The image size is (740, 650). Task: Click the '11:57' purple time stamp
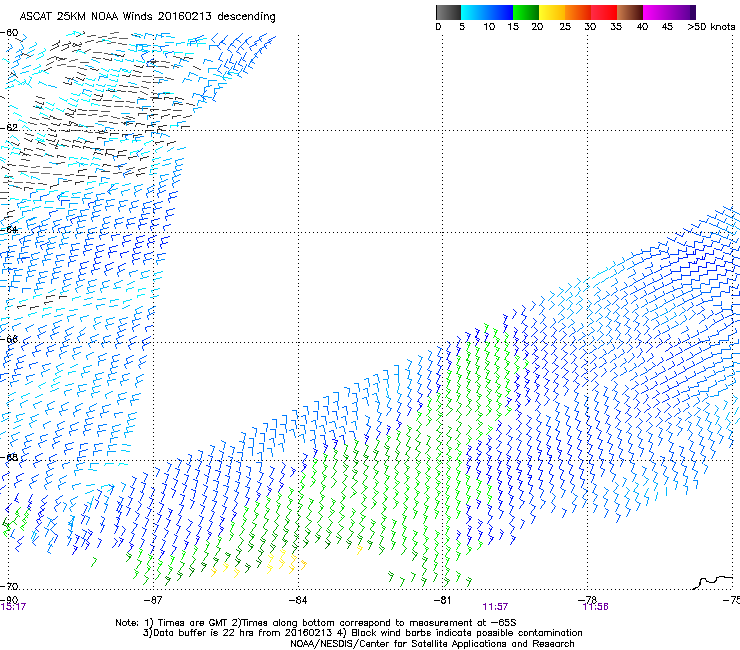(x=495, y=607)
